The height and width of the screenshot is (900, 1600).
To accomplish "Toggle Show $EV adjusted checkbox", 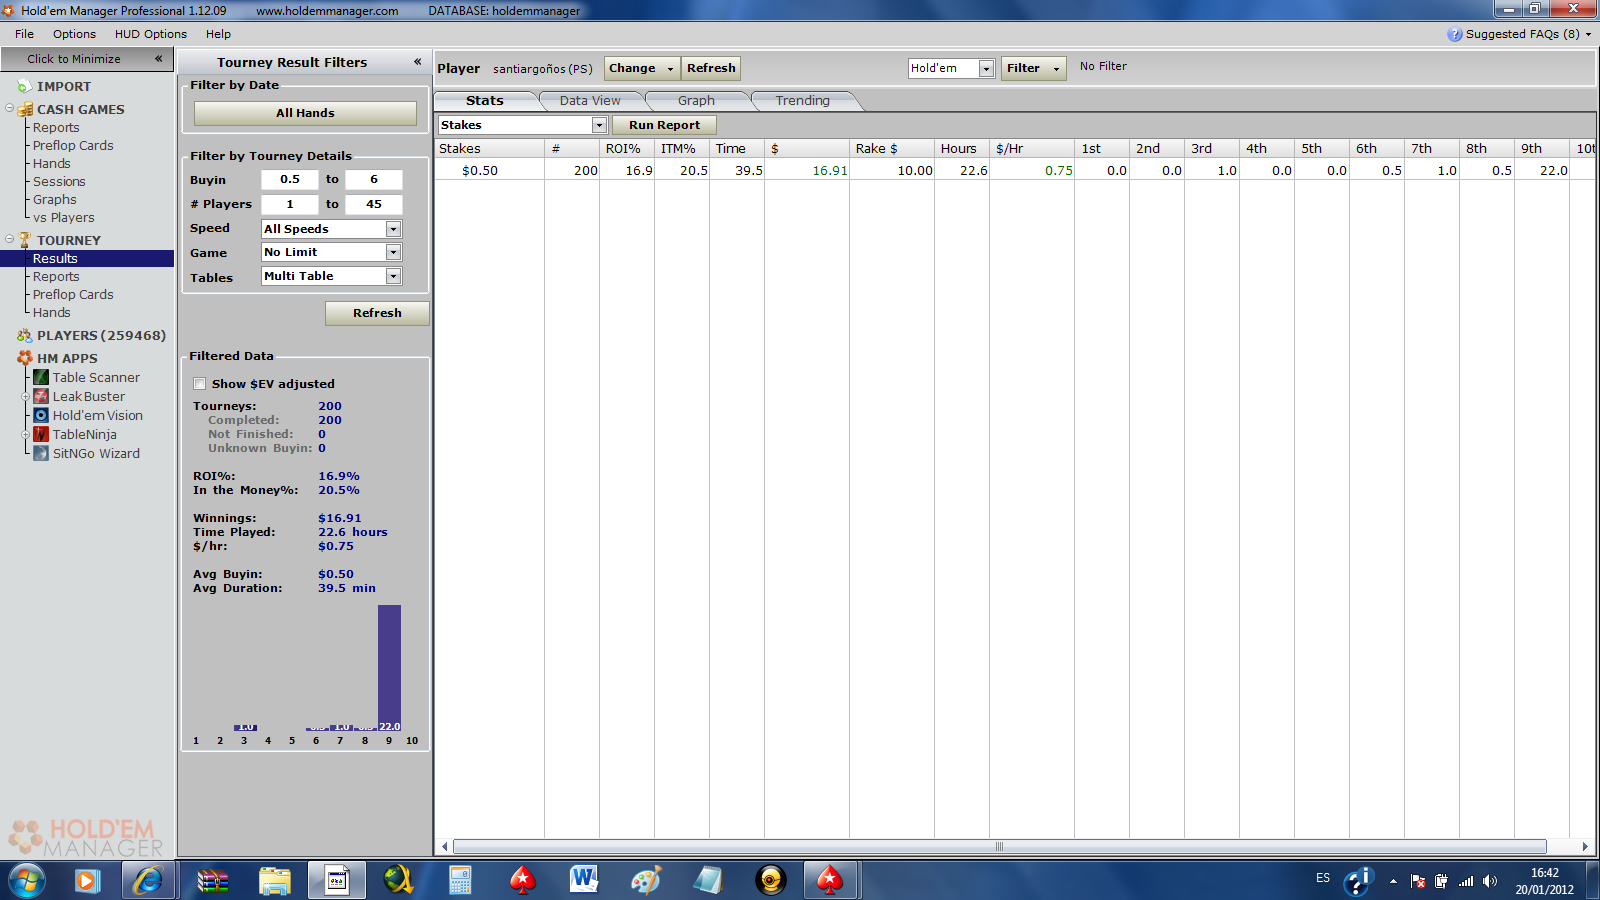I will point(199,384).
